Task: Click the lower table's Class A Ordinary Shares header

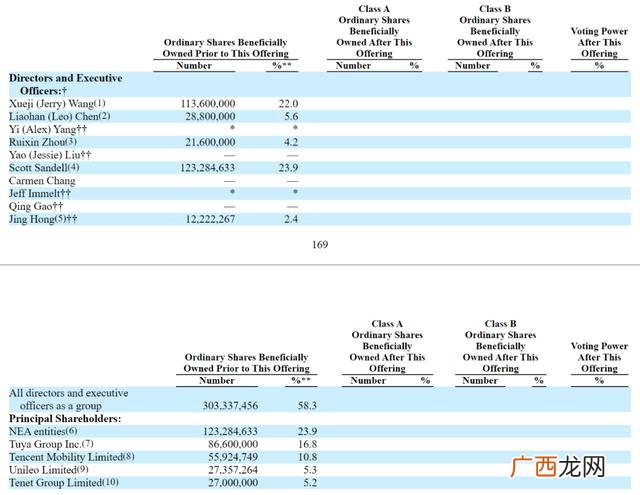Action: tap(387, 346)
